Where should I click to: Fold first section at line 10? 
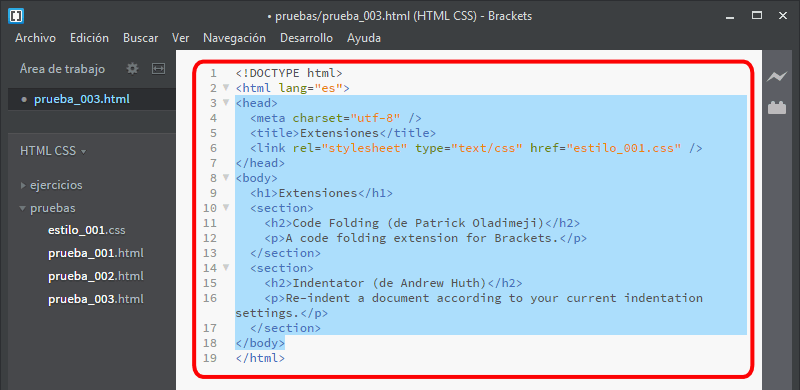click(226, 208)
